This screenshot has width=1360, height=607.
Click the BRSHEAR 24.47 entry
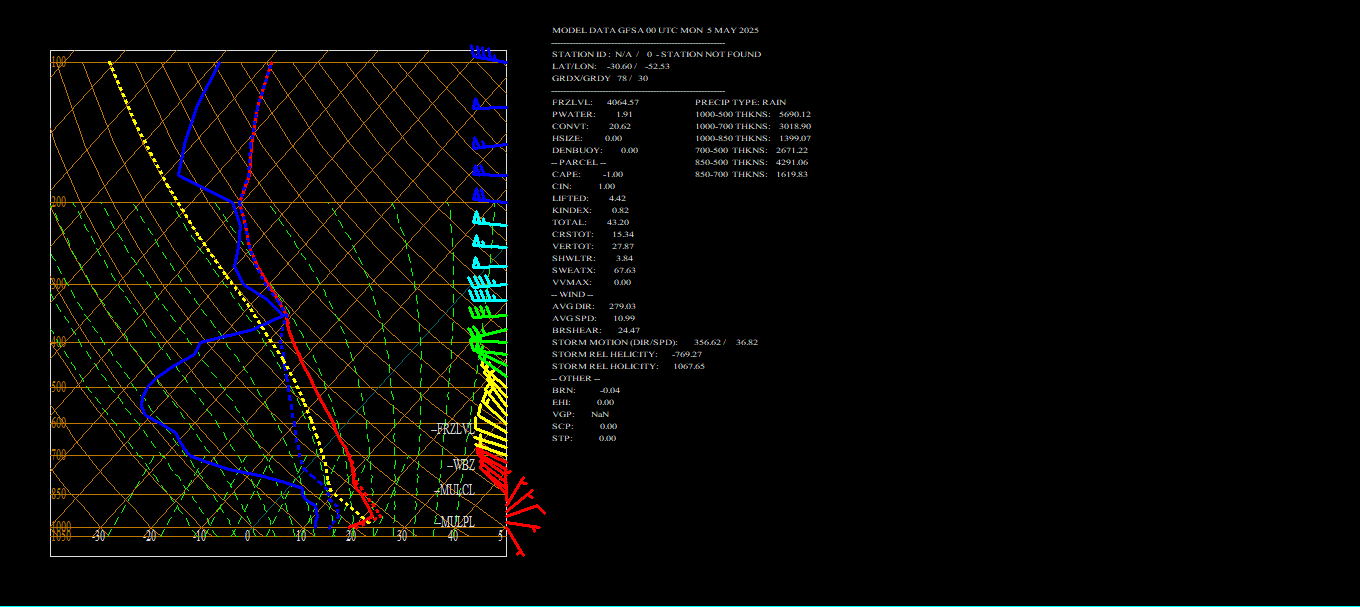[596, 330]
